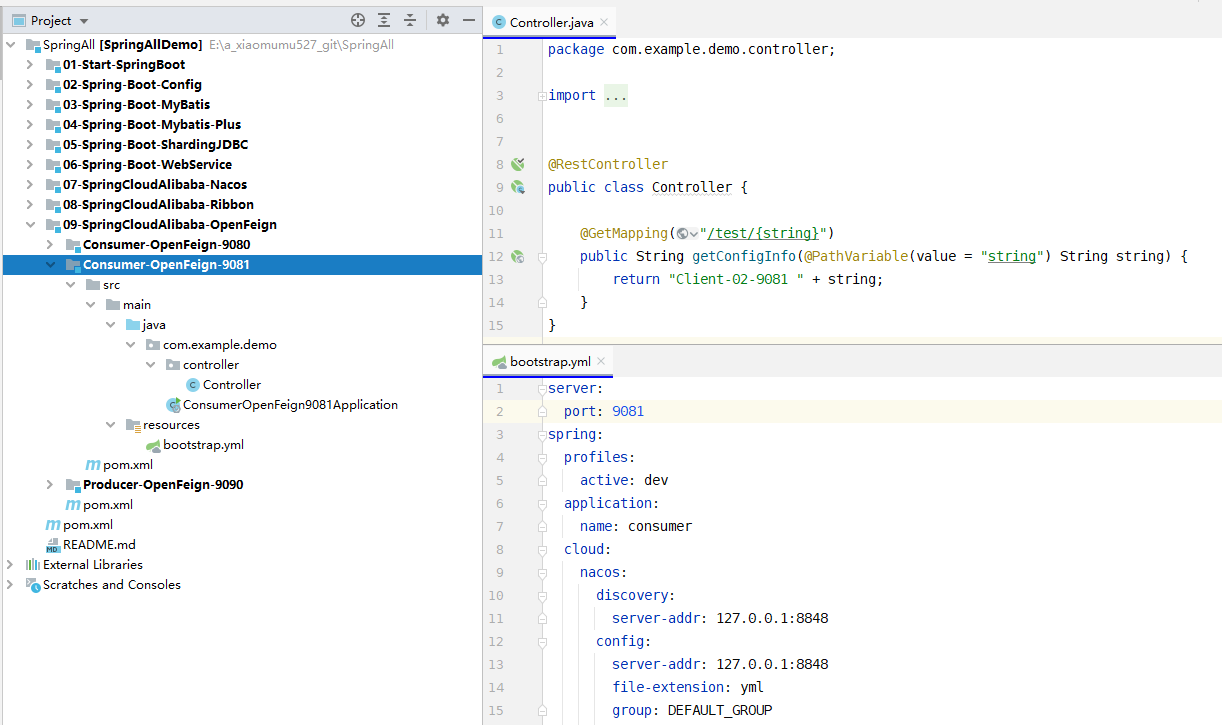Hide the Project tool window

point(468,20)
